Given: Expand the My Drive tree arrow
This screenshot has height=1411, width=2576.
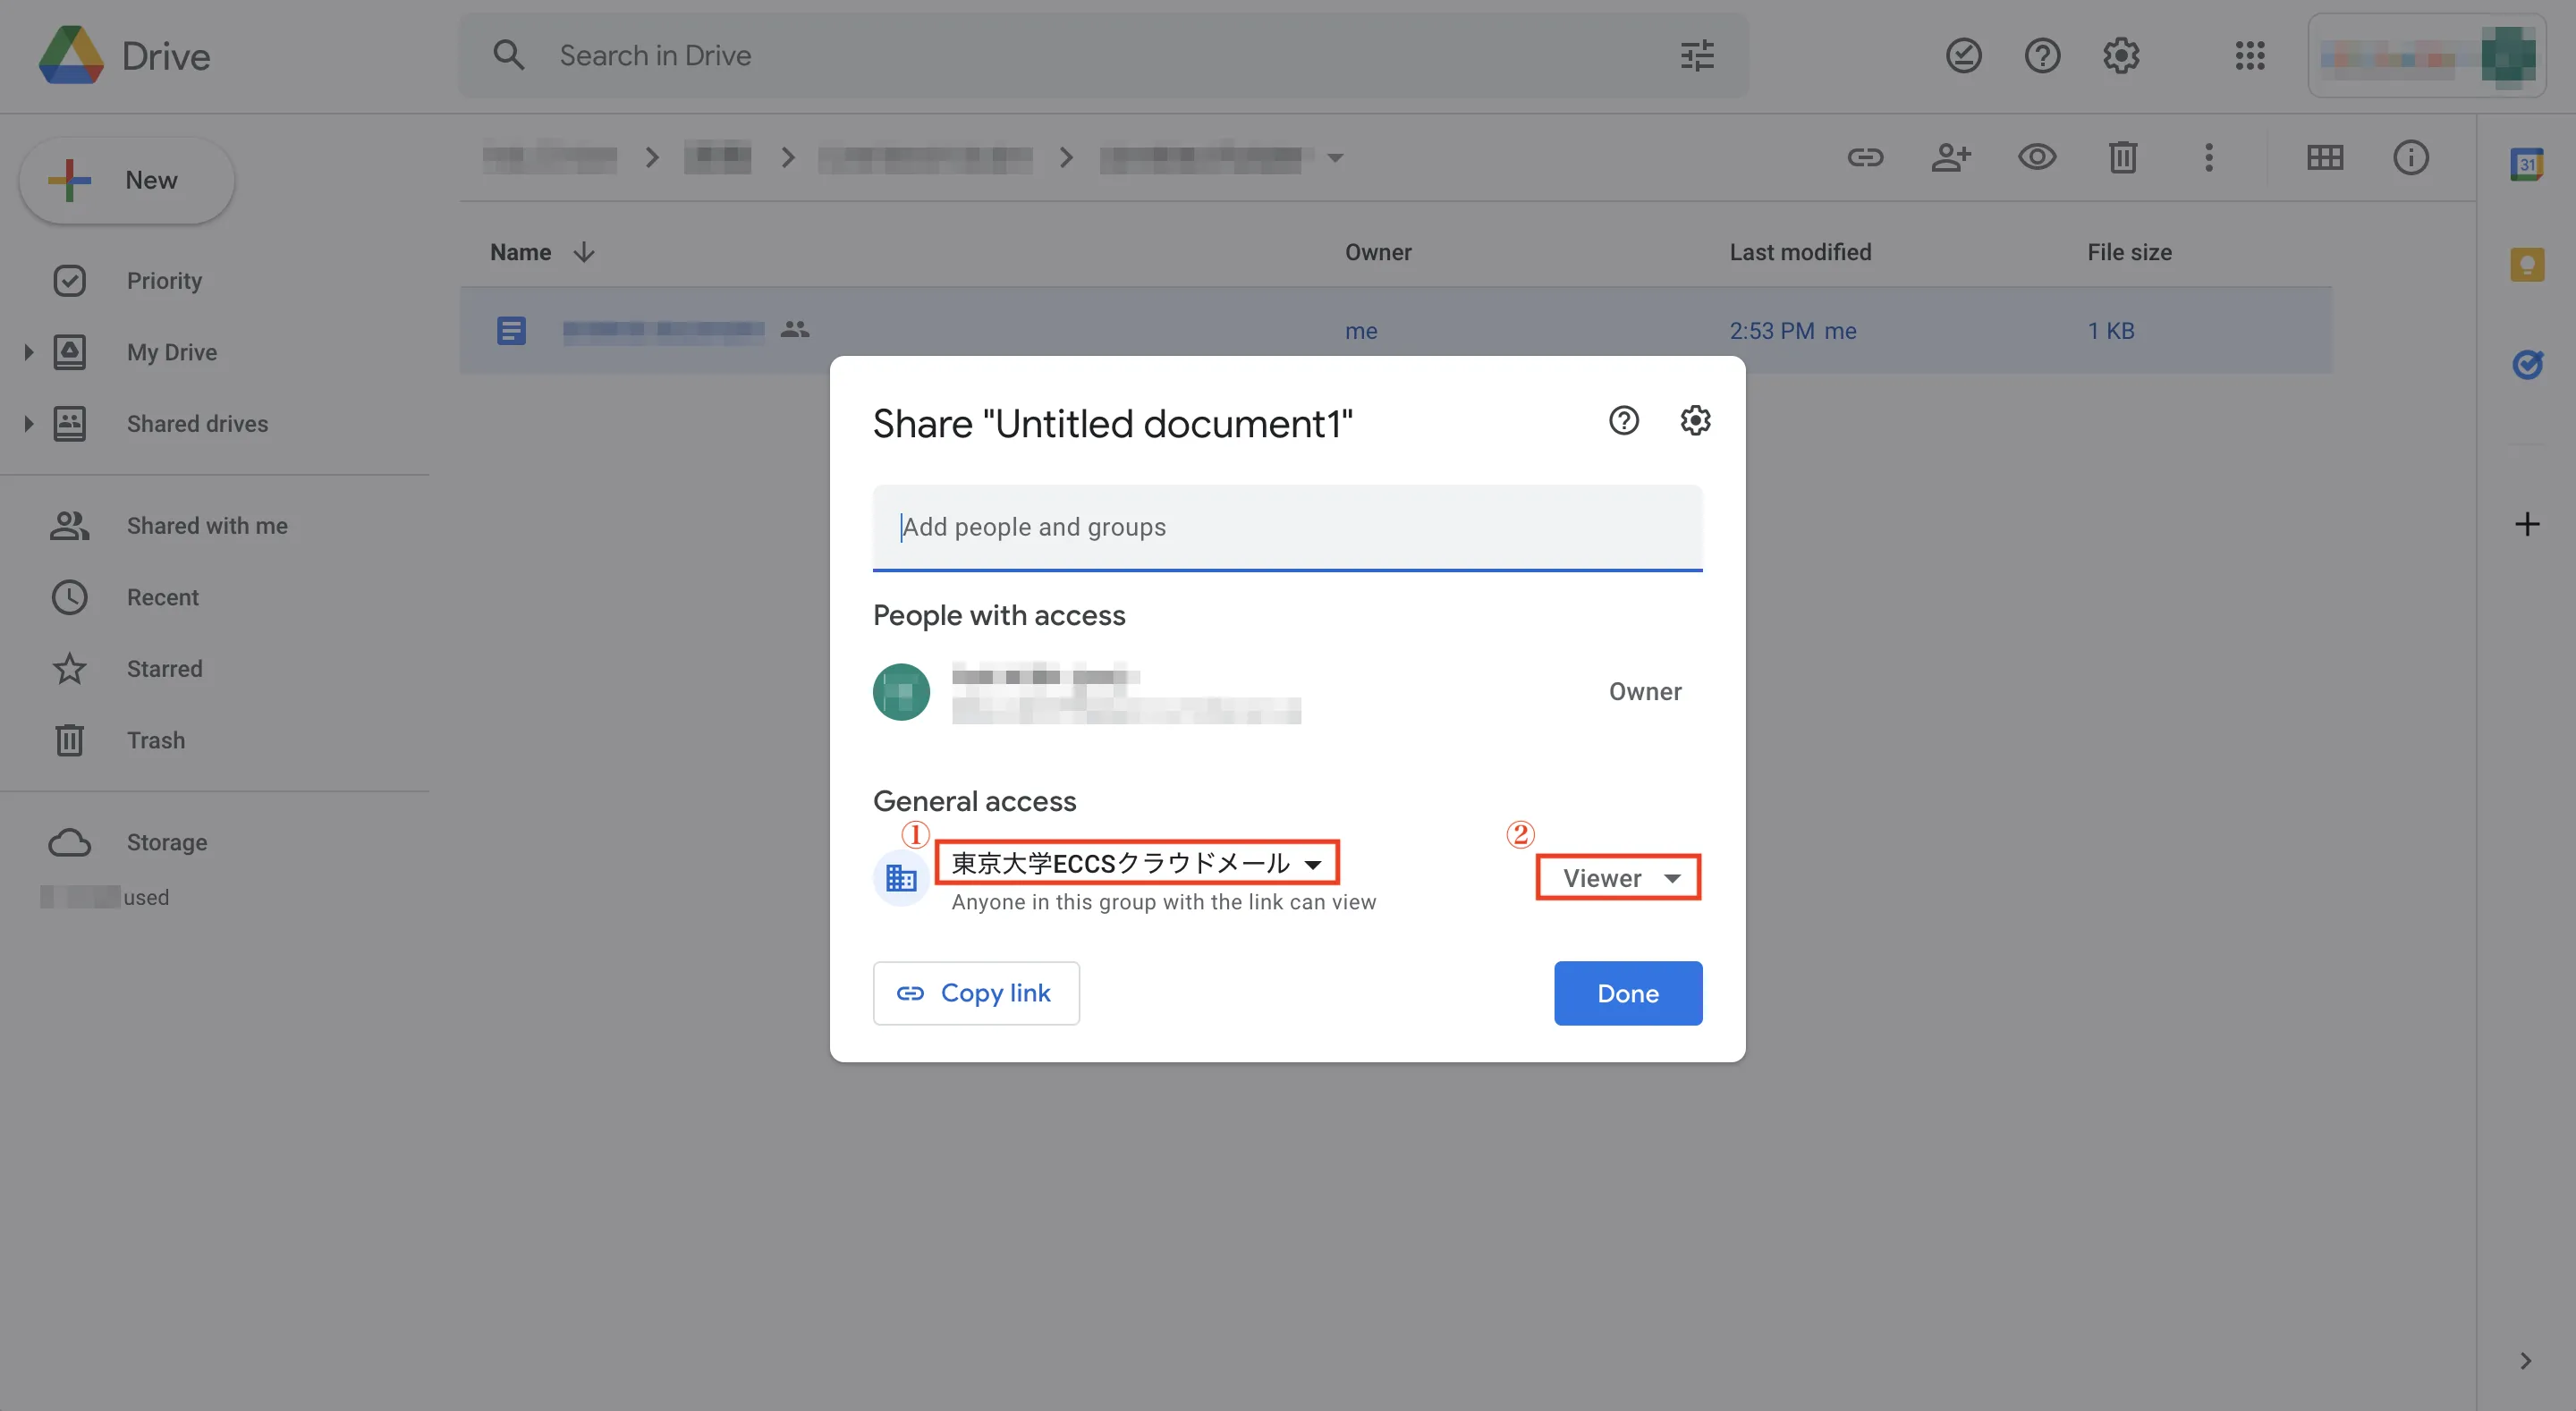Looking at the screenshot, I should 28,352.
